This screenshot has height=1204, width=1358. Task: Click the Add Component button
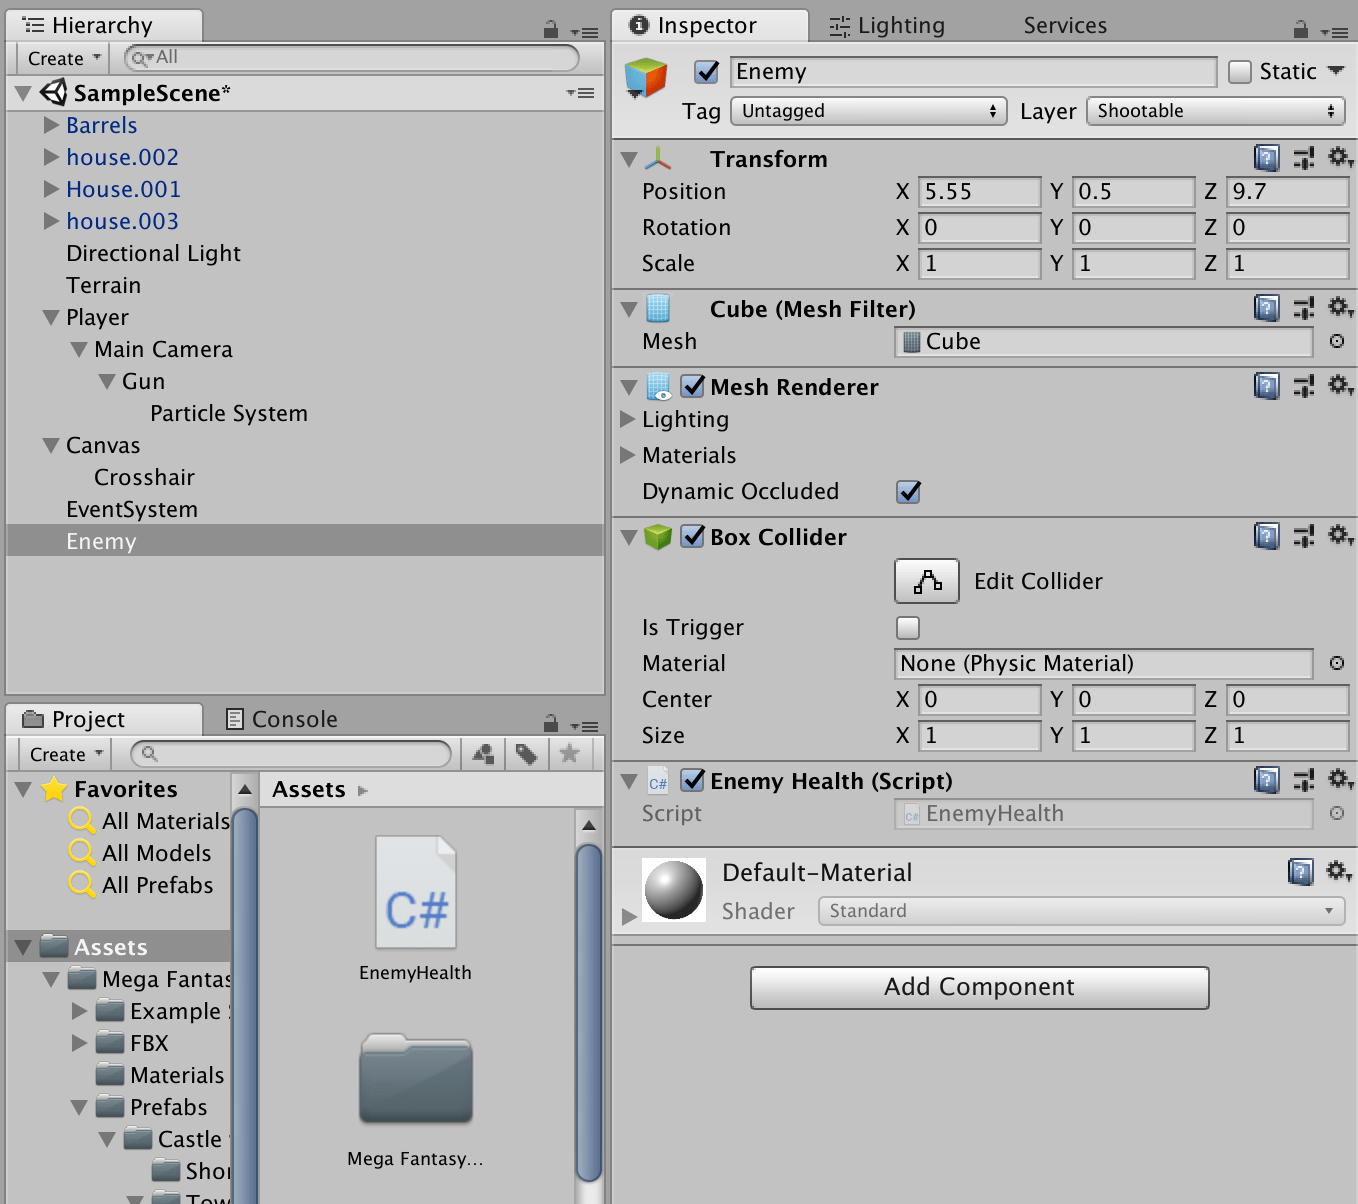coord(979,987)
